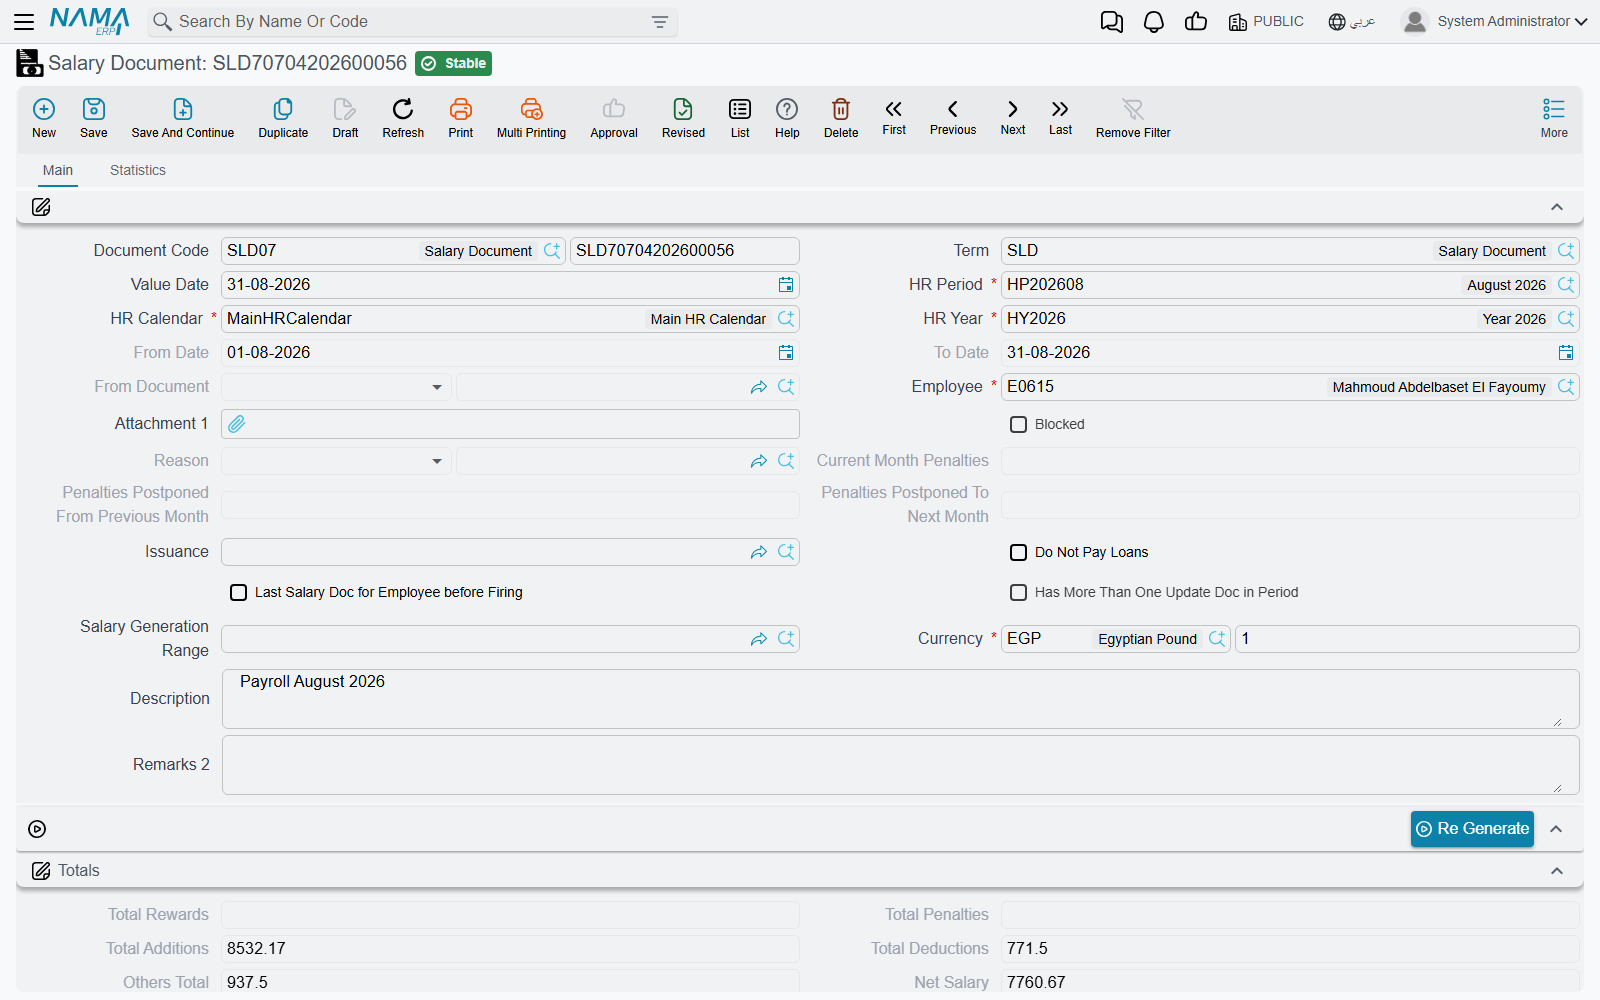Check Has More Than One Update Doc
Screen dimensions: 1600x1000
click(x=1019, y=592)
